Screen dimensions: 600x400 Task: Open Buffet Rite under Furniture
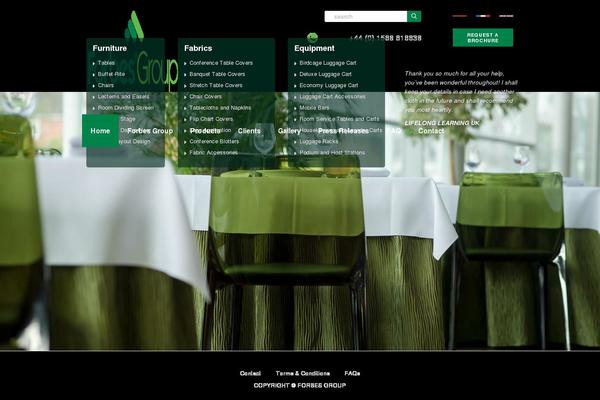(x=111, y=74)
